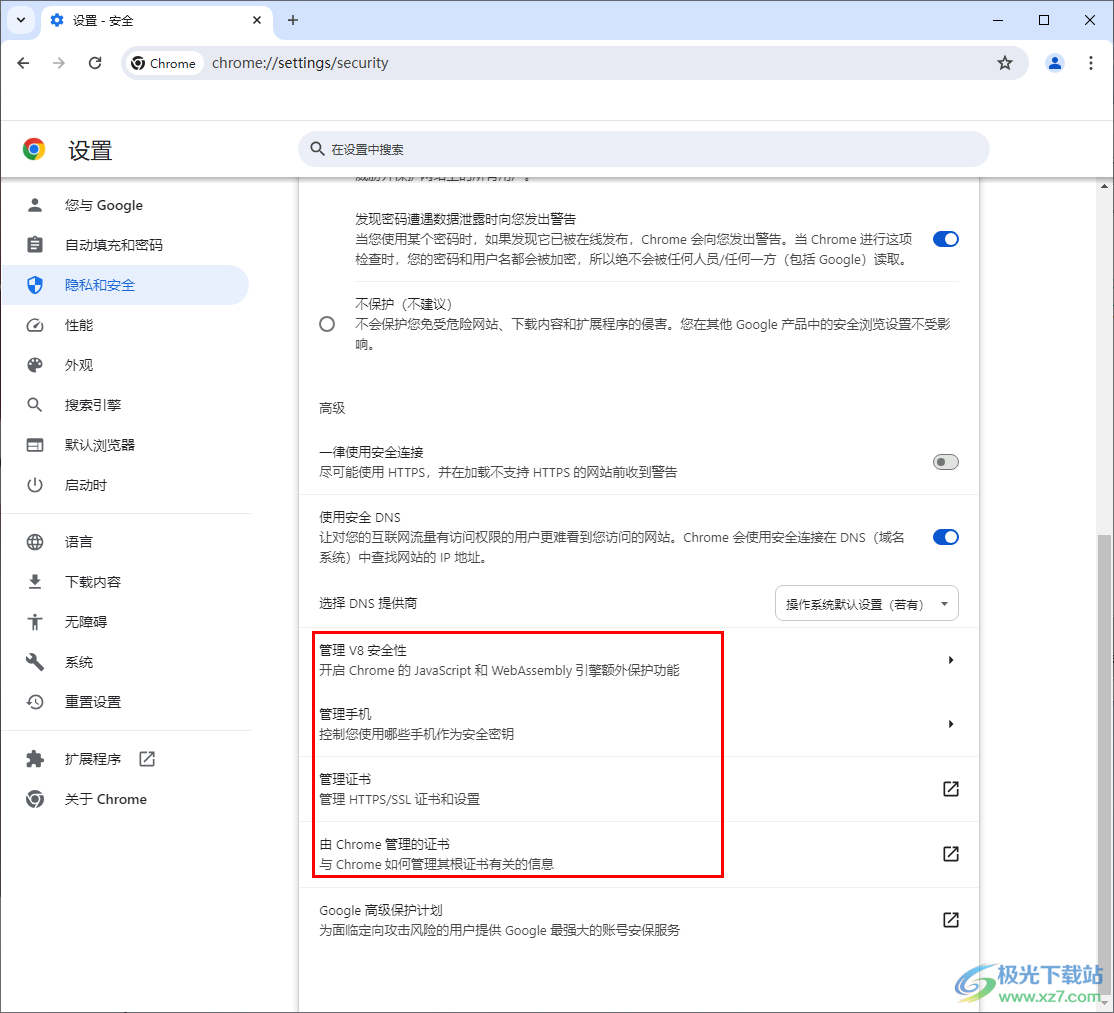This screenshot has height=1013, width=1114.
Task: Click the 性能 gauge icon
Action: pyautogui.click(x=35, y=325)
